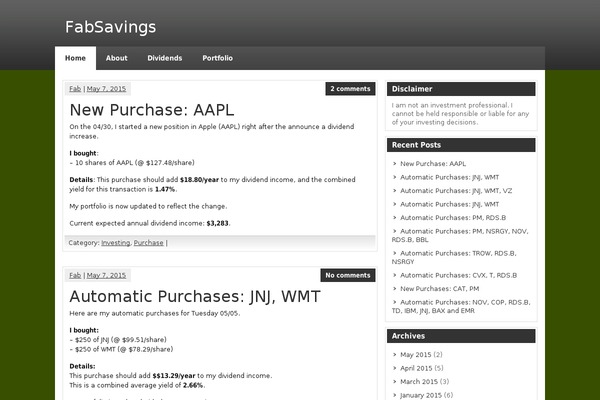Click May 7, 2015 date on AAPL post
The width and height of the screenshot is (600, 400).
(x=106, y=89)
